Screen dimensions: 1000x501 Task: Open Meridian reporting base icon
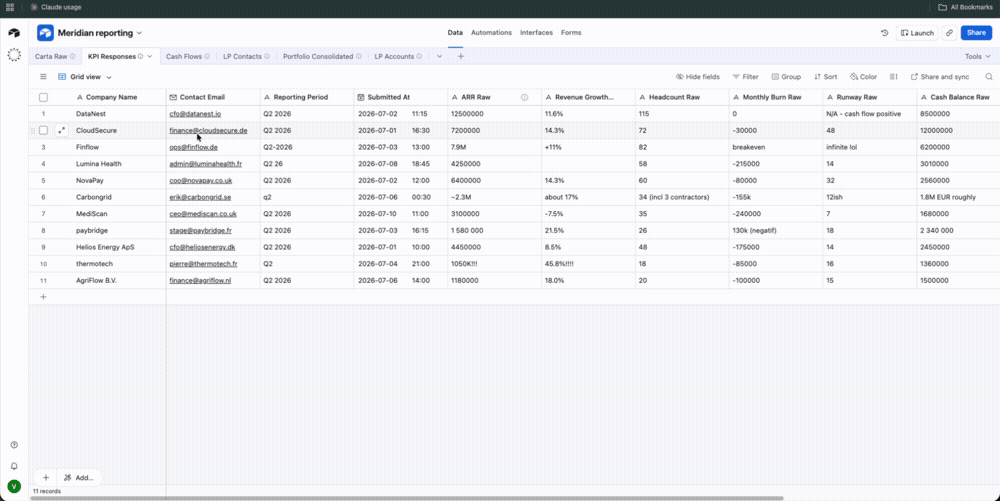45,33
